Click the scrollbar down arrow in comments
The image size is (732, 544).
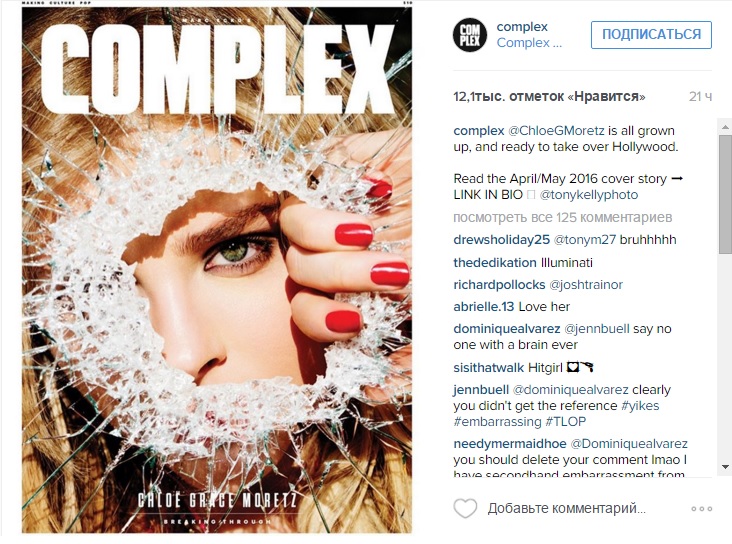pos(725,466)
